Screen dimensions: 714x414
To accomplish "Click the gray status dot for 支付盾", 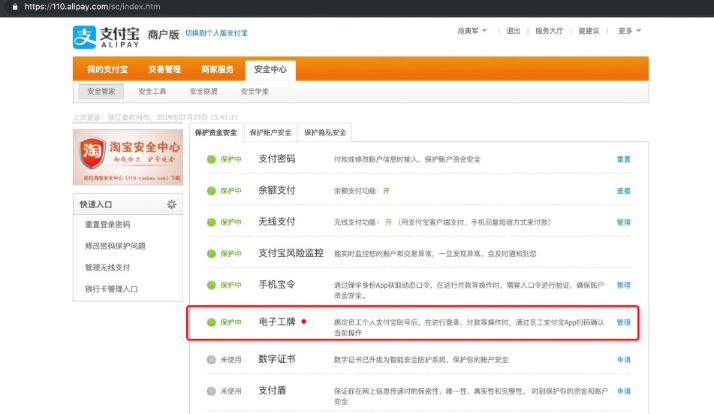I will [x=211, y=391].
